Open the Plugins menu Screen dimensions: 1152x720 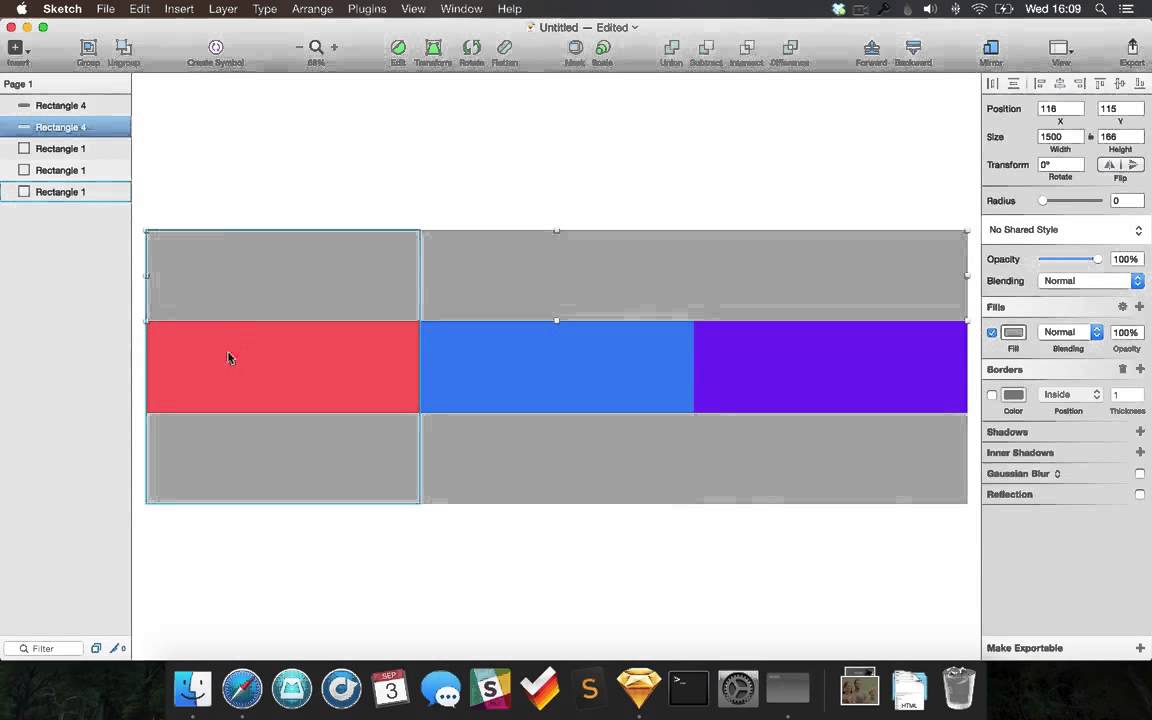pos(367,8)
